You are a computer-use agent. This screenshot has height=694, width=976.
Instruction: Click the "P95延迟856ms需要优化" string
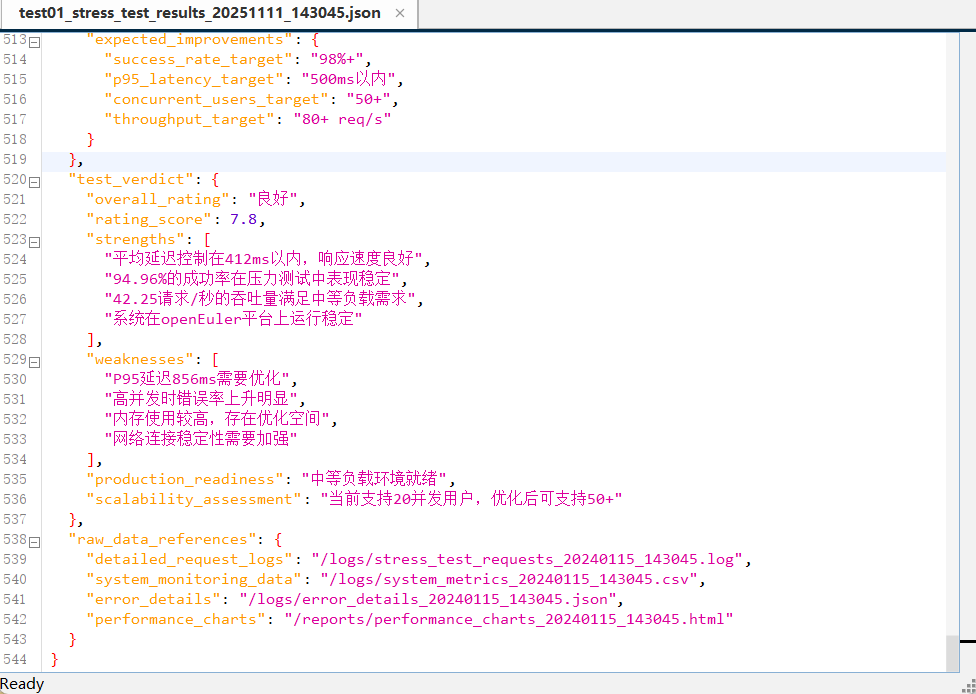[x=197, y=380]
